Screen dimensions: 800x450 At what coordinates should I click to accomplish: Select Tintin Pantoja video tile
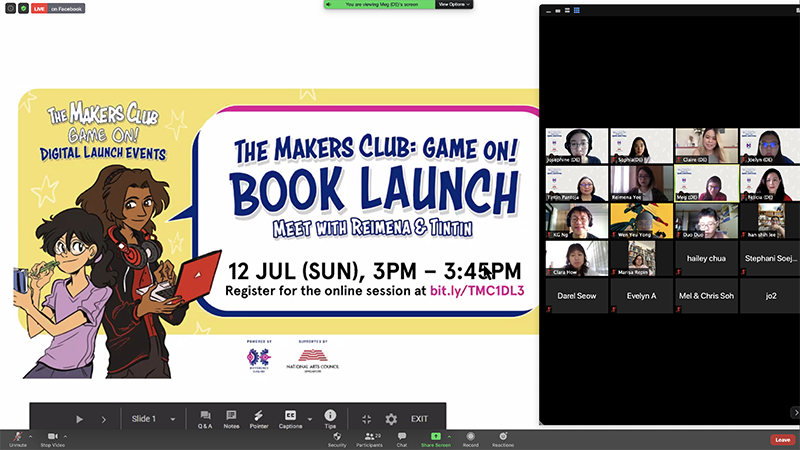pos(577,184)
